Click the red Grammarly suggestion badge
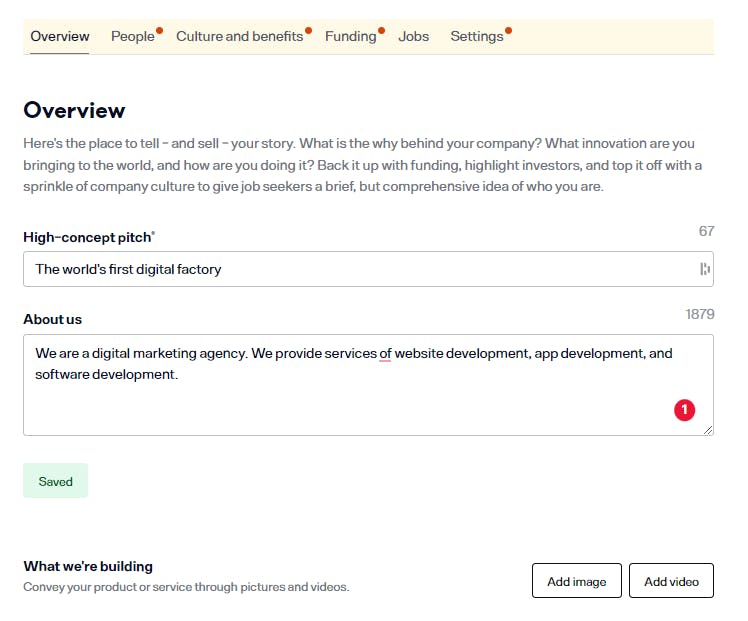This screenshot has height=621, width=748. click(684, 410)
